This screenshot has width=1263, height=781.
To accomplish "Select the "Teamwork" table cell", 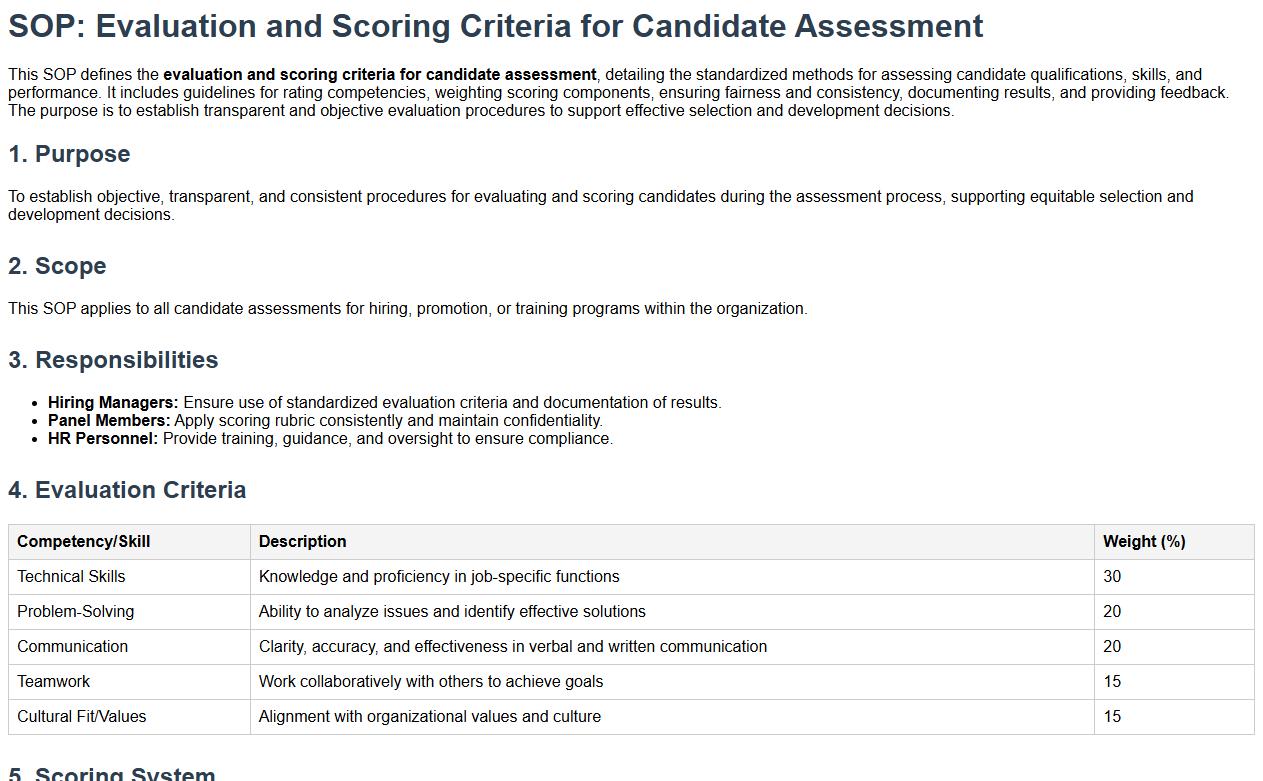I will tap(53, 682).
